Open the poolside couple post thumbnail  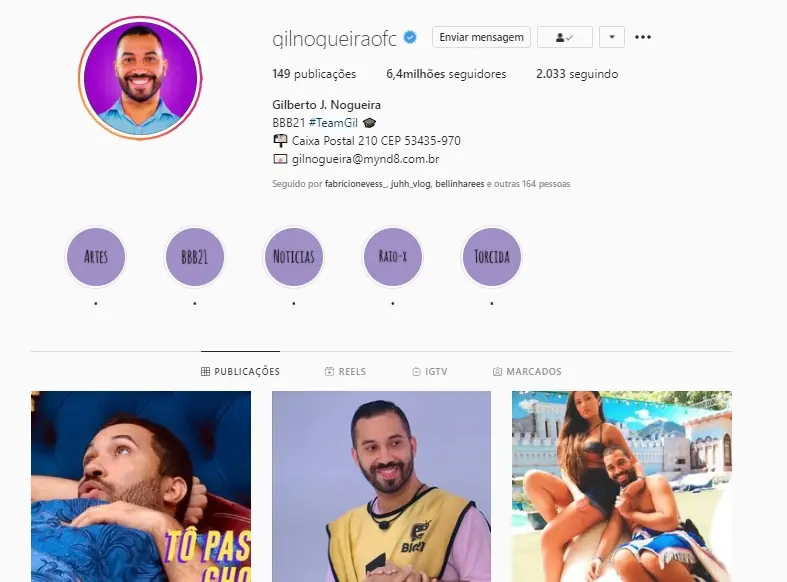(622, 487)
